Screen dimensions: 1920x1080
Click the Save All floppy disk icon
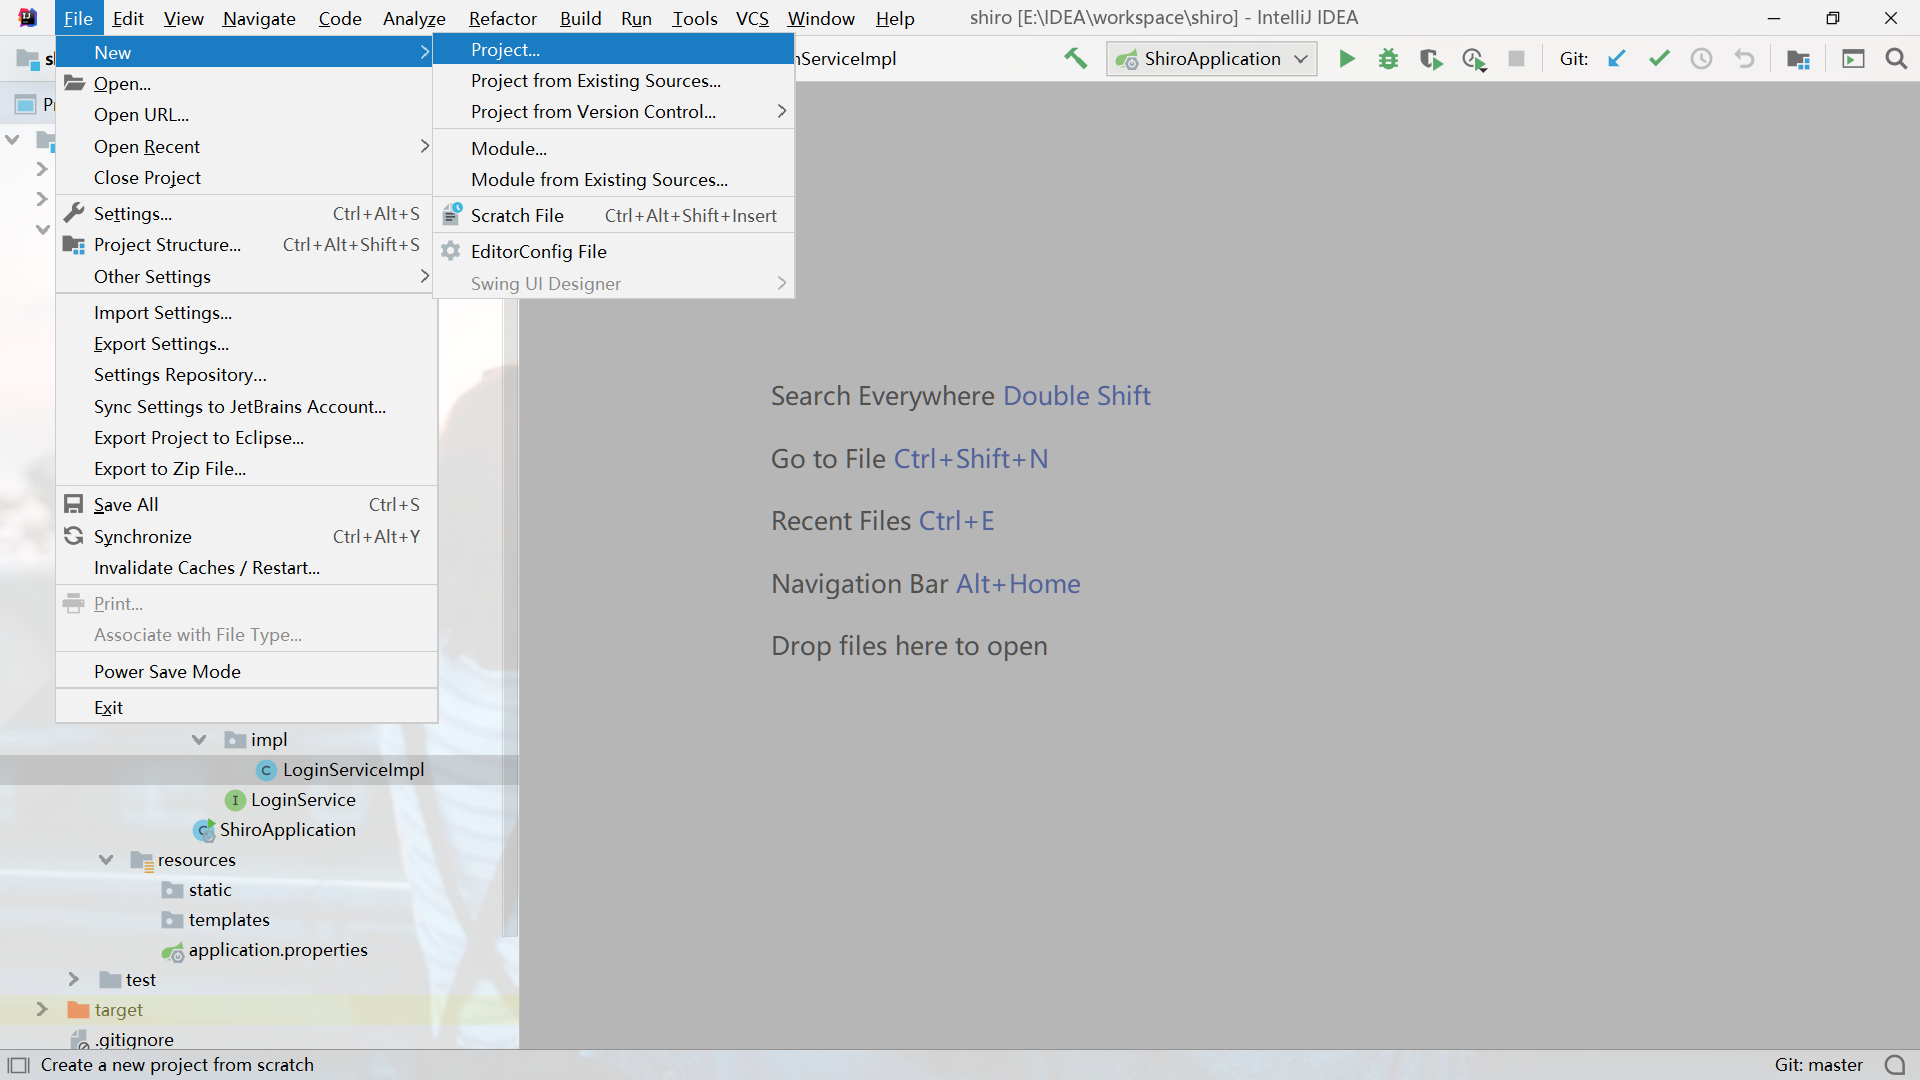click(x=74, y=504)
